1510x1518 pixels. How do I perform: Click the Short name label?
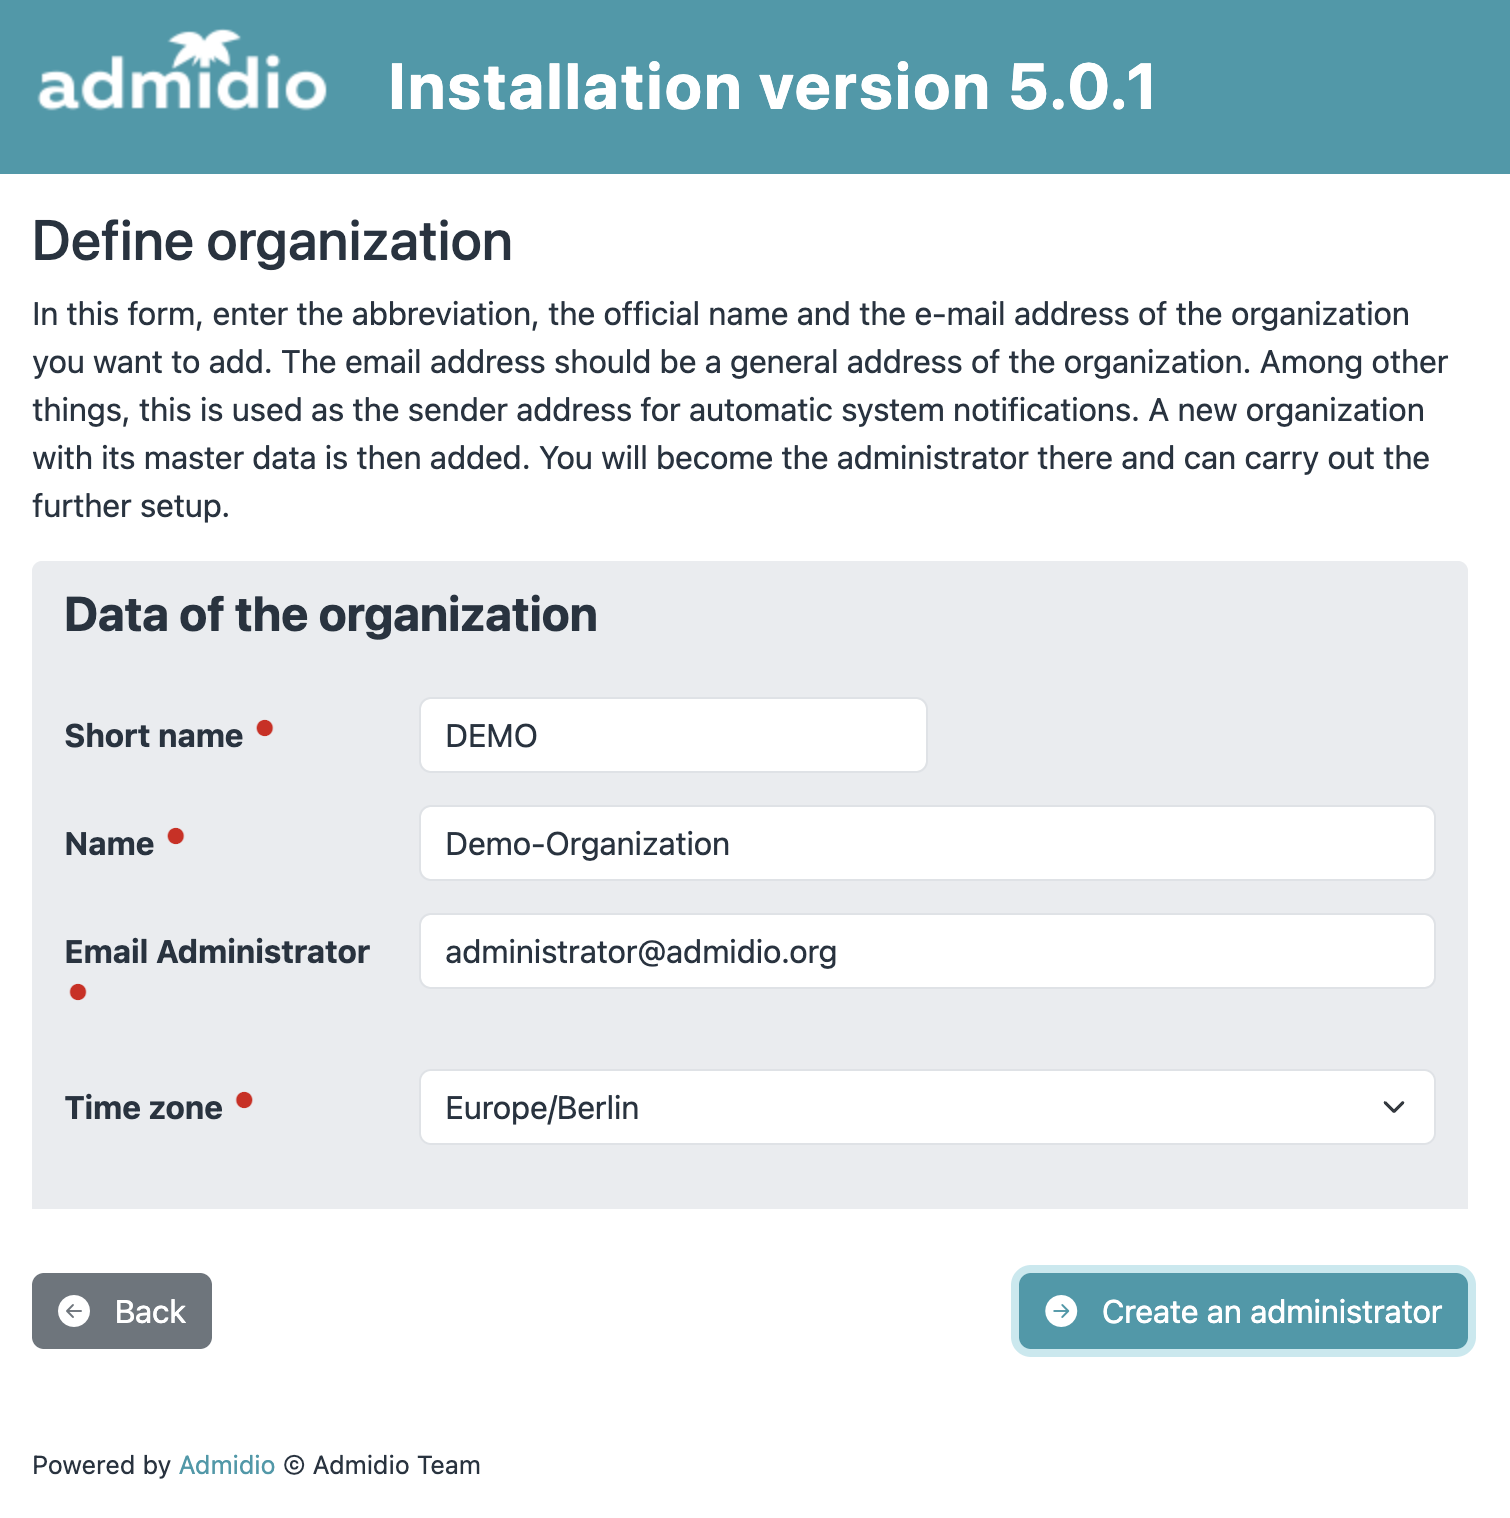154,736
